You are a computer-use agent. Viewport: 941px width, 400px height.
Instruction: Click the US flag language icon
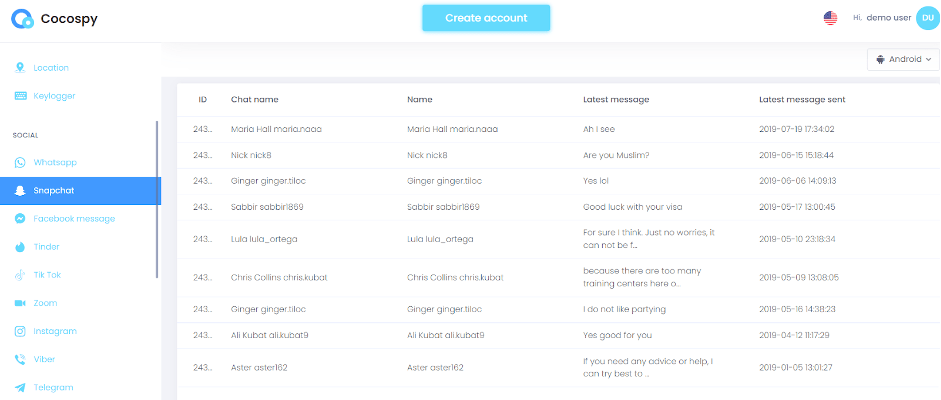click(x=831, y=19)
